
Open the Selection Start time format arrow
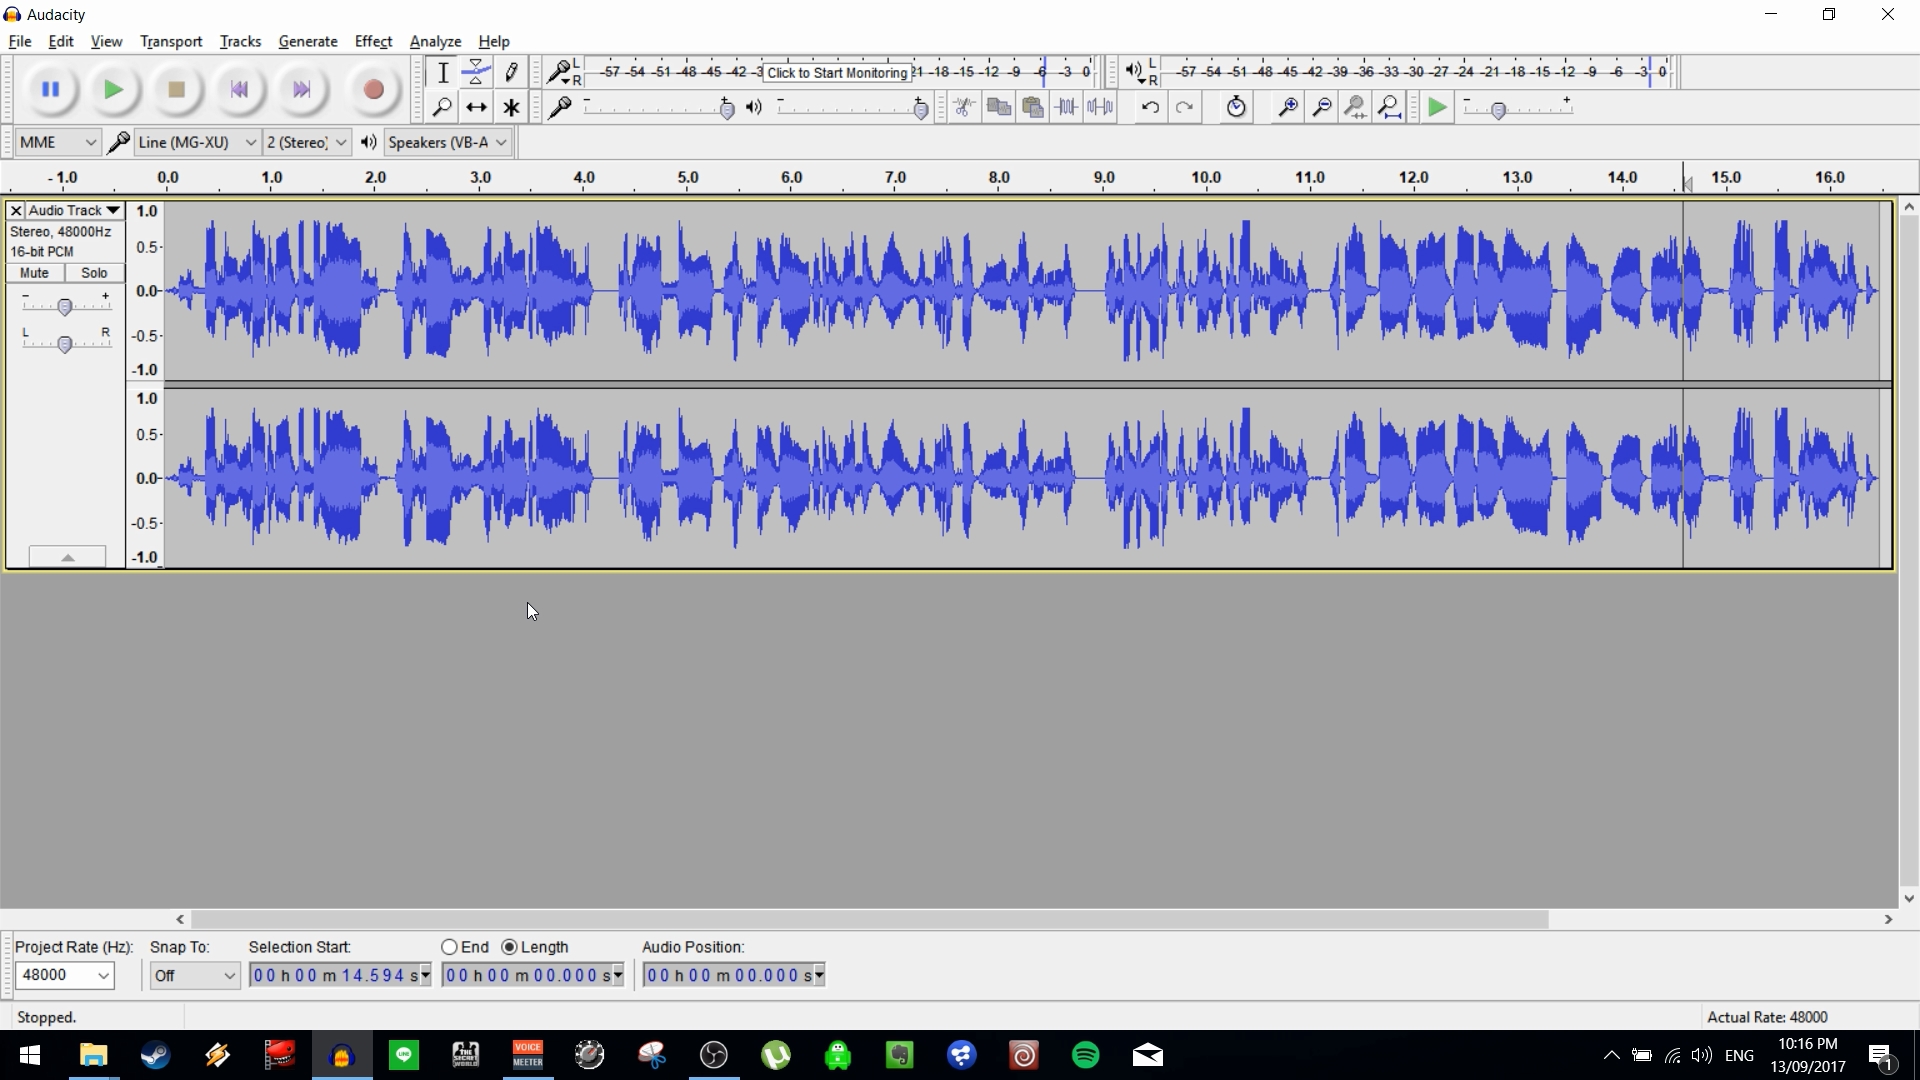(426, 975)
